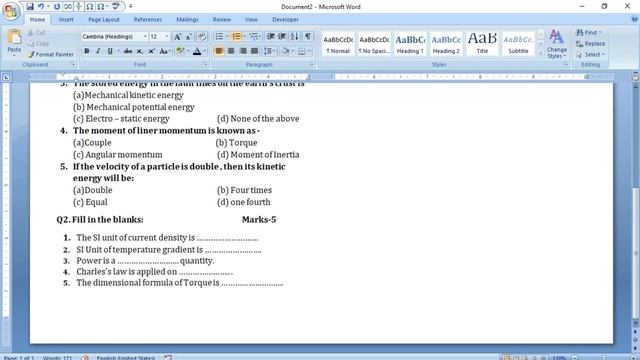Open the Office button menu
This screenshot has height=360, width=640.
(x=11, y=11)
